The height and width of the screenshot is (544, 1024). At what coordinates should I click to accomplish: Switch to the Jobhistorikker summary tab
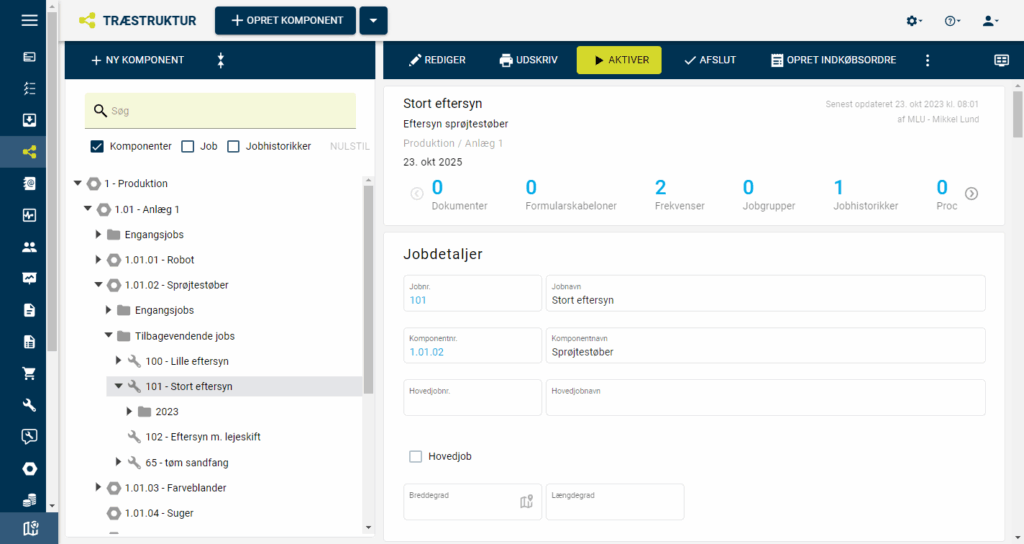coord(838,194)
